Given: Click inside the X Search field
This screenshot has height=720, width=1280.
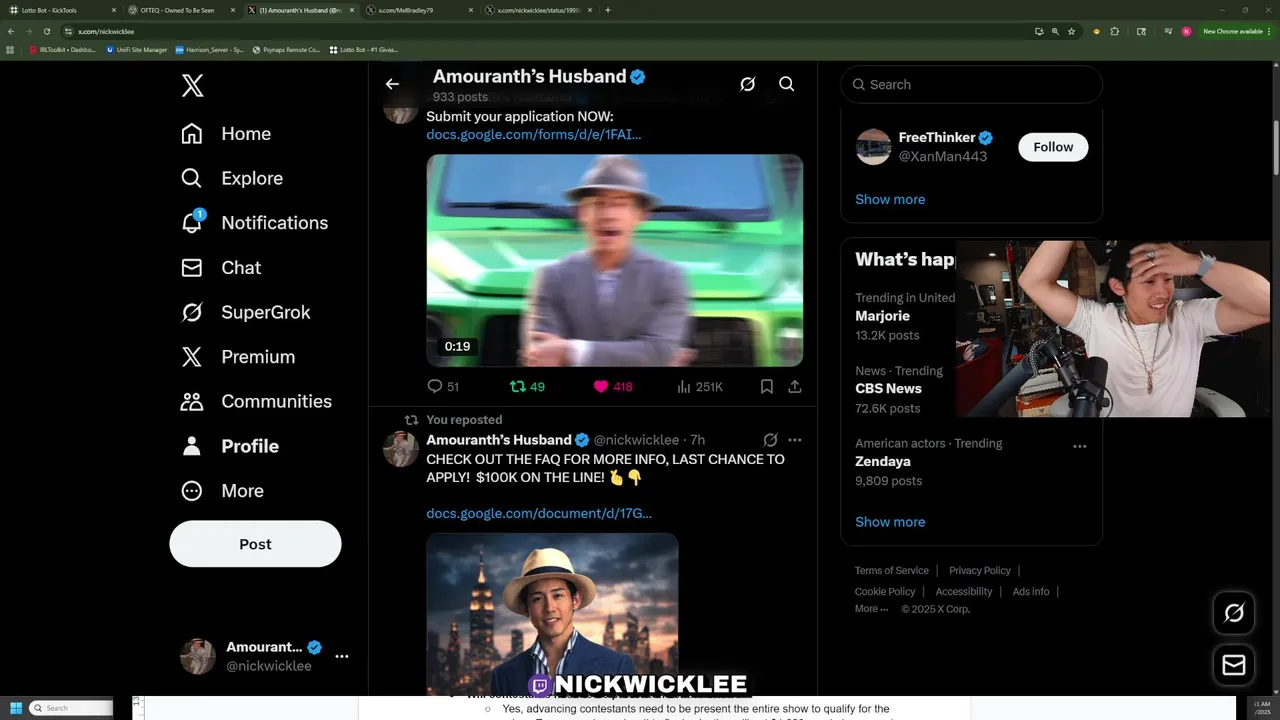Looking at the screenshot, I should click(971, 84).
